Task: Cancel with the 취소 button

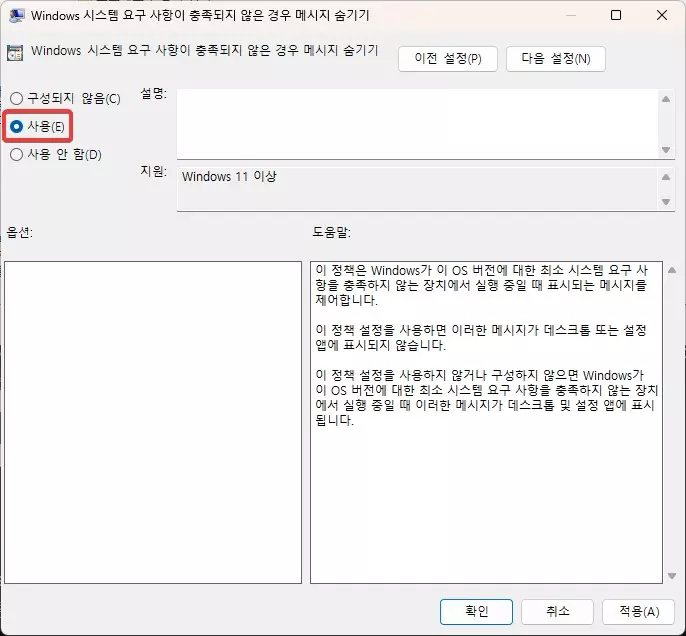Action: [x=557, y=611]
